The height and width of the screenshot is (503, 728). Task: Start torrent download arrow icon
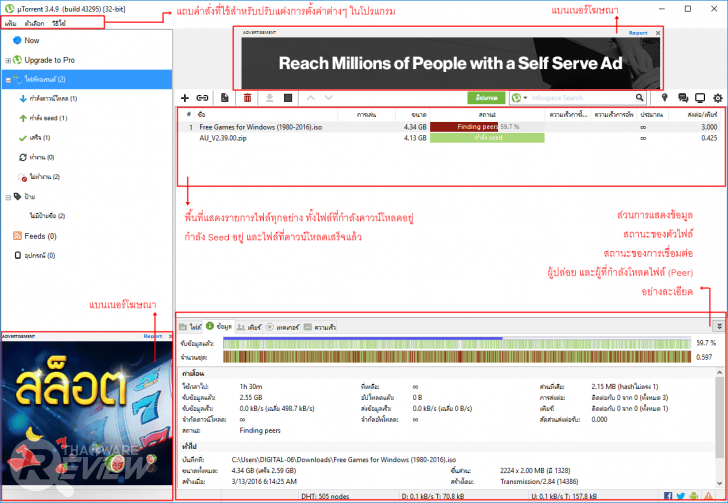(x=269, y=98)
